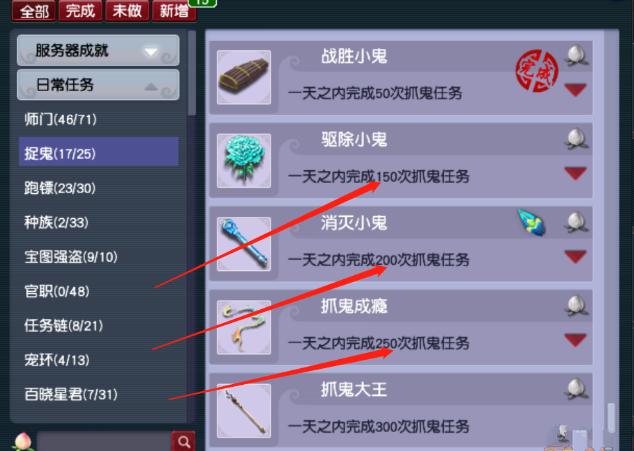The height and width of the screenshot is (451, 634).
Task: Expand 抓鬼成瘾 achievement details arrow
Action: [x=575, y=340]
